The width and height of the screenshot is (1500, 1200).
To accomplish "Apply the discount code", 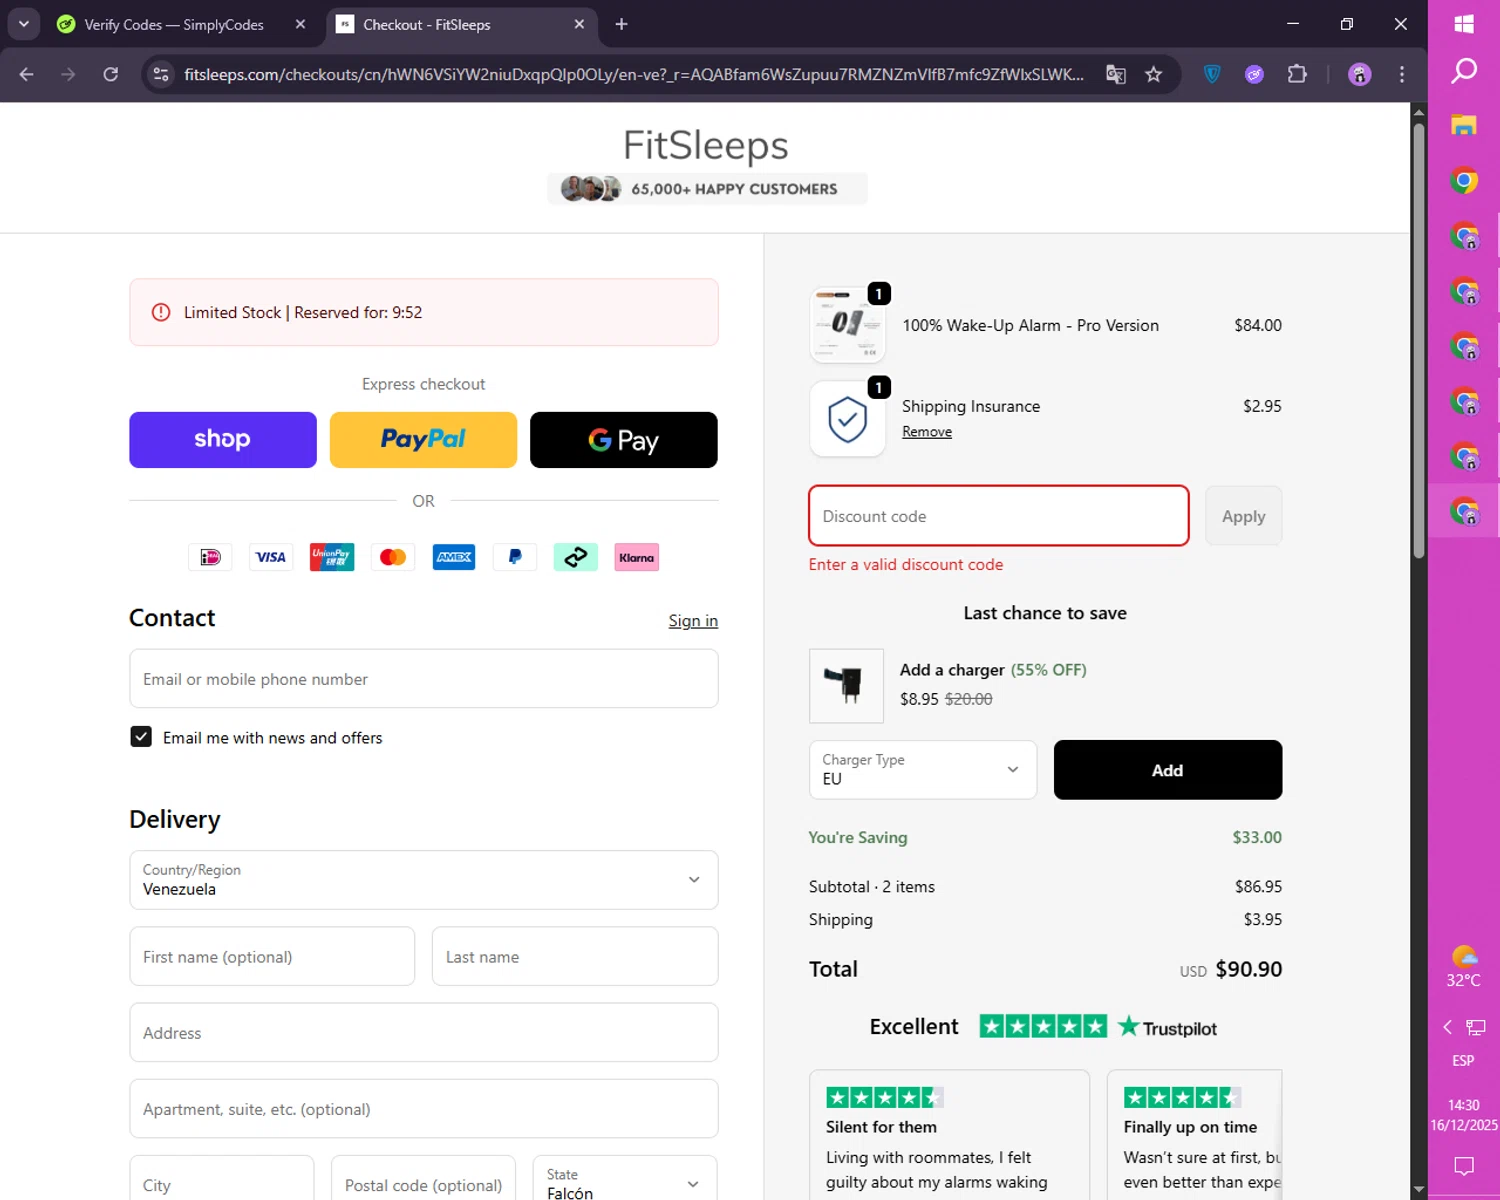I will pos(1244,516).
